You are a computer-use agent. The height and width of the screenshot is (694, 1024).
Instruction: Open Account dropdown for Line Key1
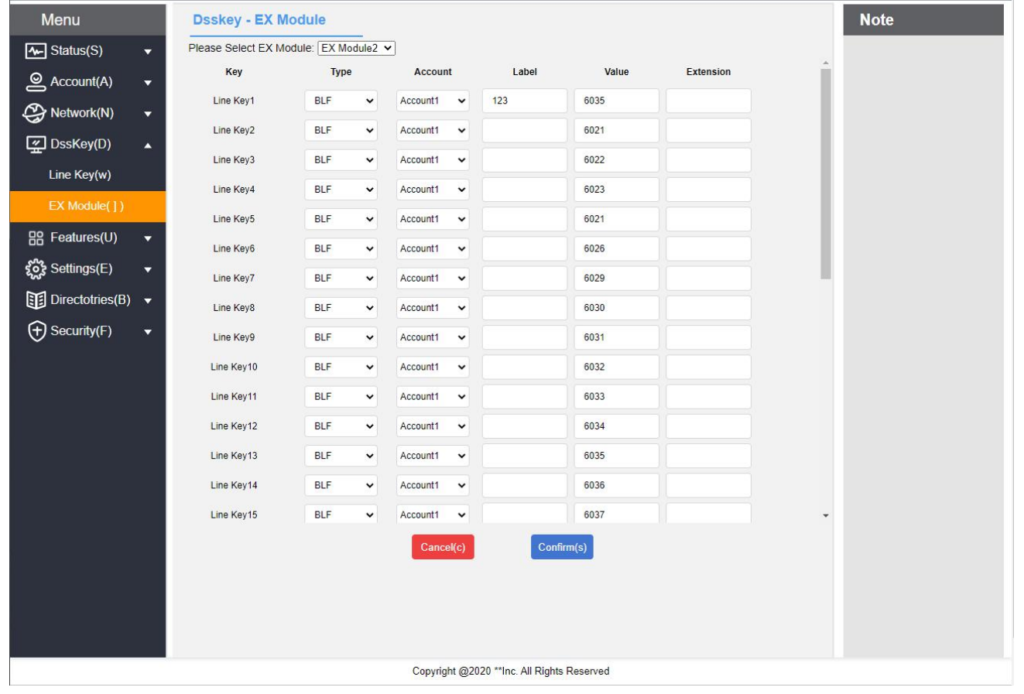click(x=432, y=101)
